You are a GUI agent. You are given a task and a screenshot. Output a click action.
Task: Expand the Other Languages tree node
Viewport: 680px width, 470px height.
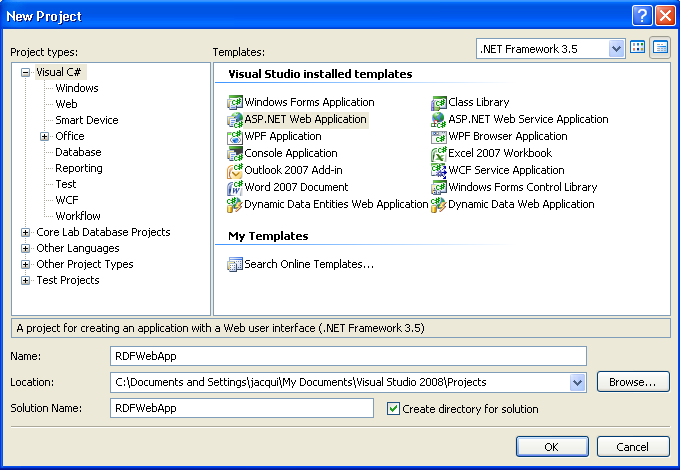coord(26,248)
